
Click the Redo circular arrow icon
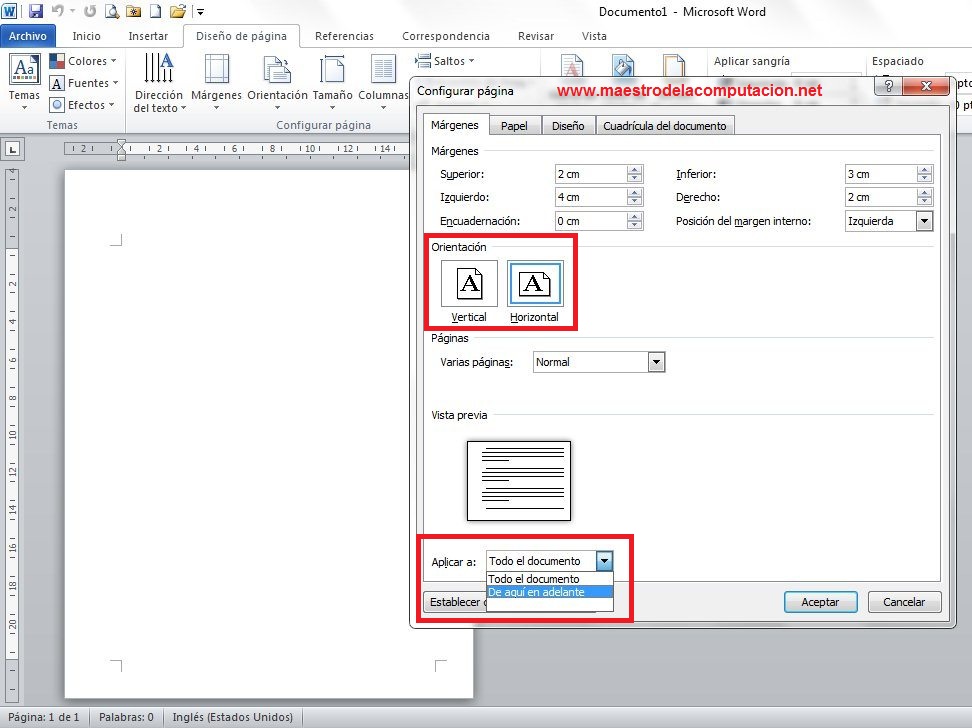pyautogui.click(x=90, y=11)
